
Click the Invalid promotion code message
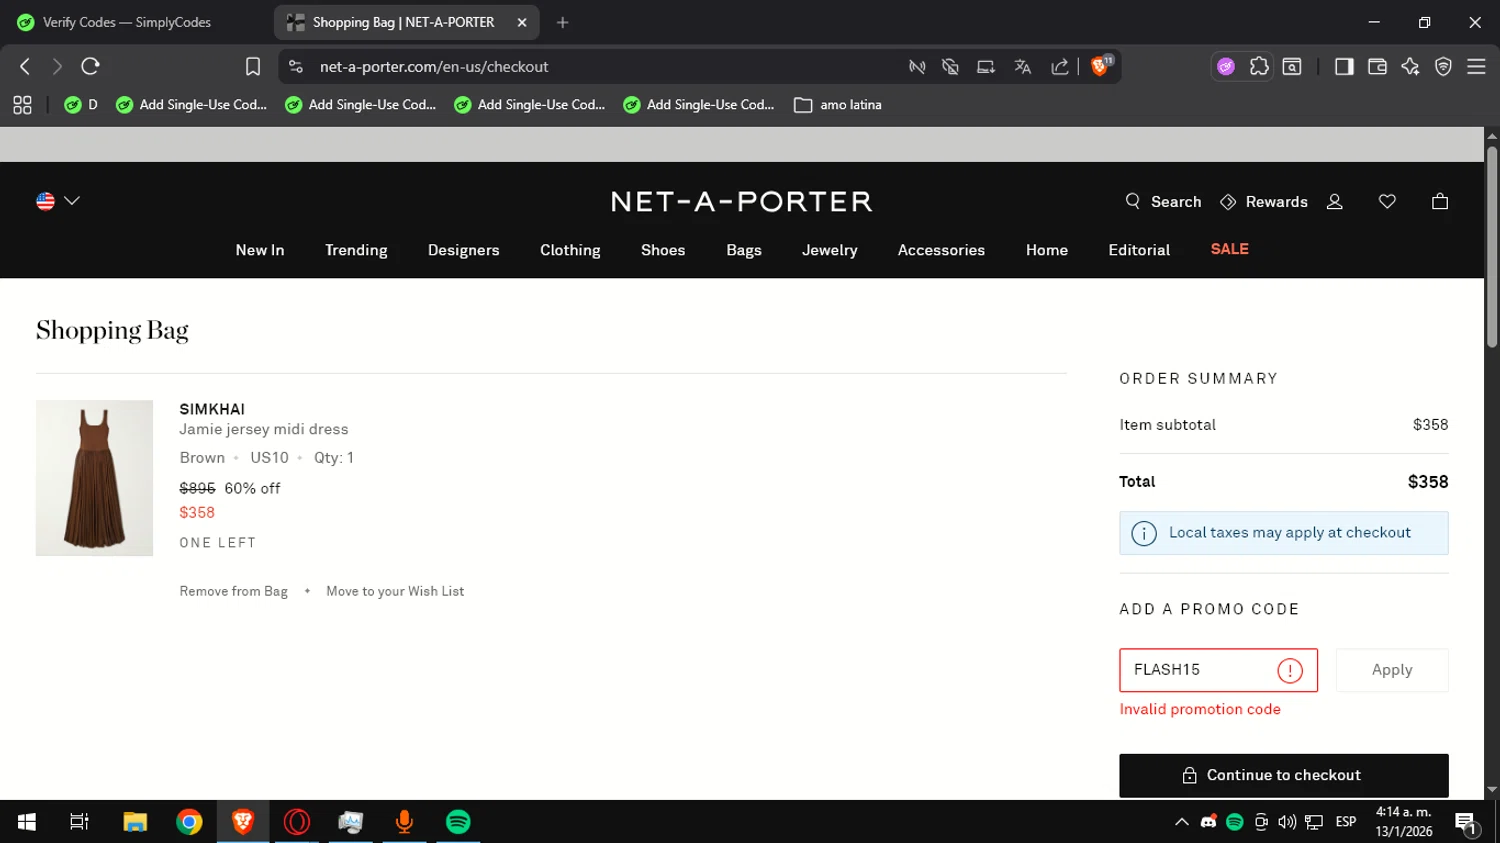1200,709
